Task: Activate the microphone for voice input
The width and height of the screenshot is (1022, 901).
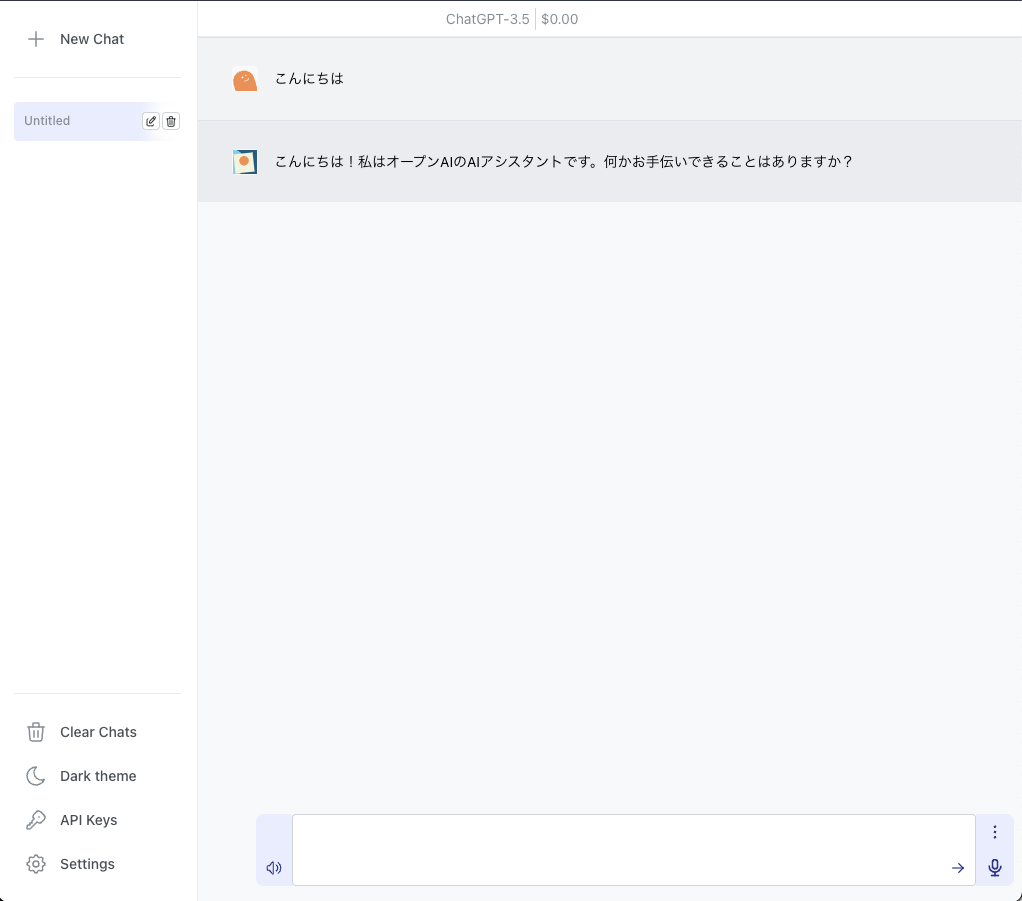Action: coord(994,868)
